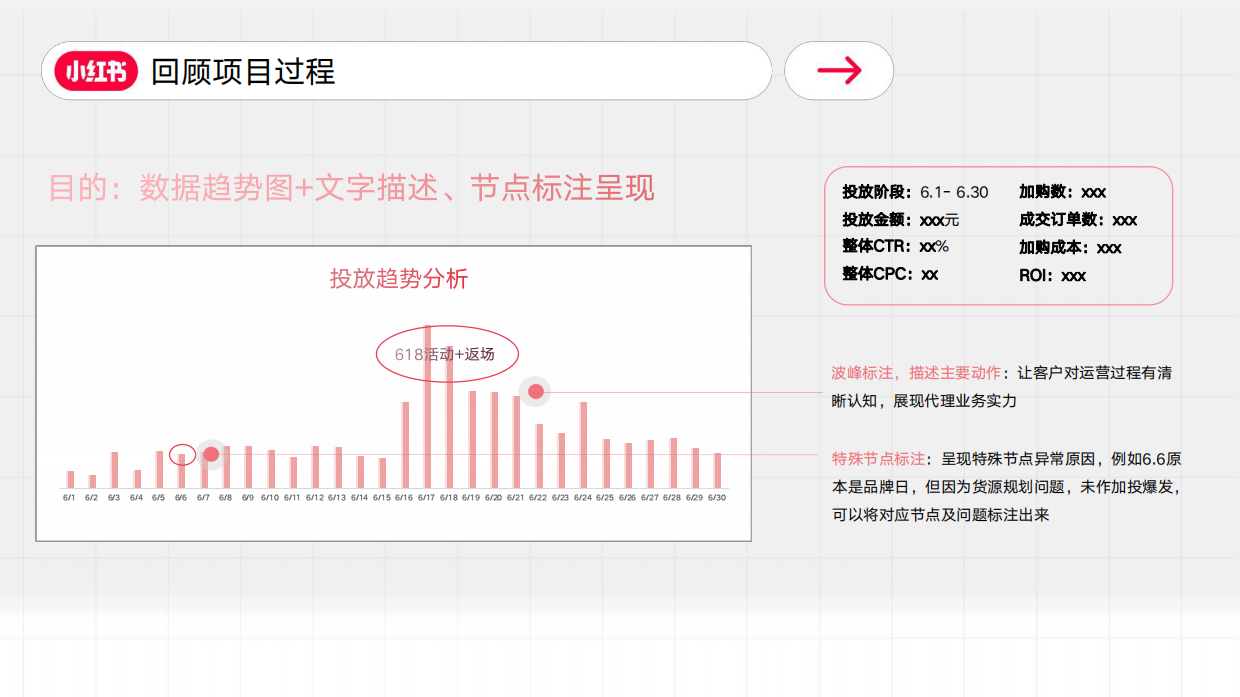The height and width of the screenshot is (697, 1240).
Task: Click the bar above the 6/12 label
Action: coord(315,467)
